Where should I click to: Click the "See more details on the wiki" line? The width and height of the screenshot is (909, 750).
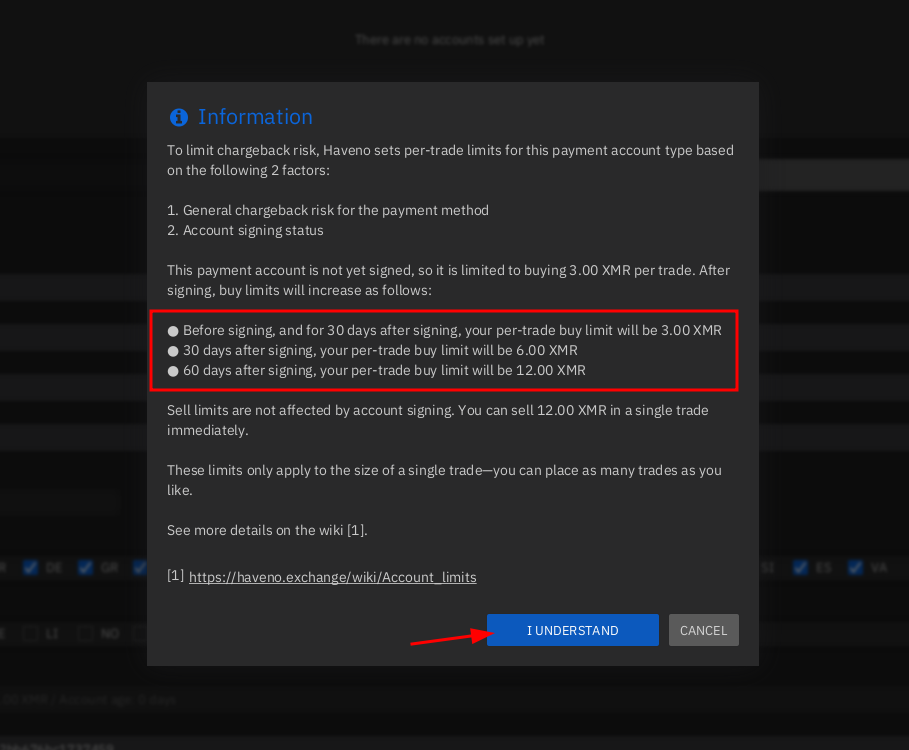click(267, 530)
